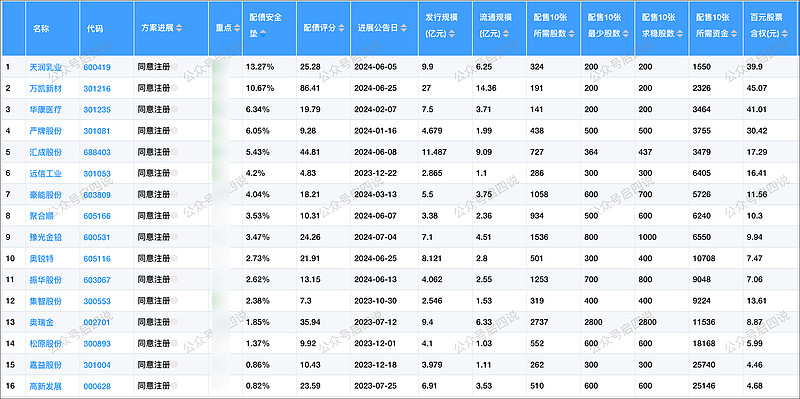Click stock code 600531

[97, 237]
